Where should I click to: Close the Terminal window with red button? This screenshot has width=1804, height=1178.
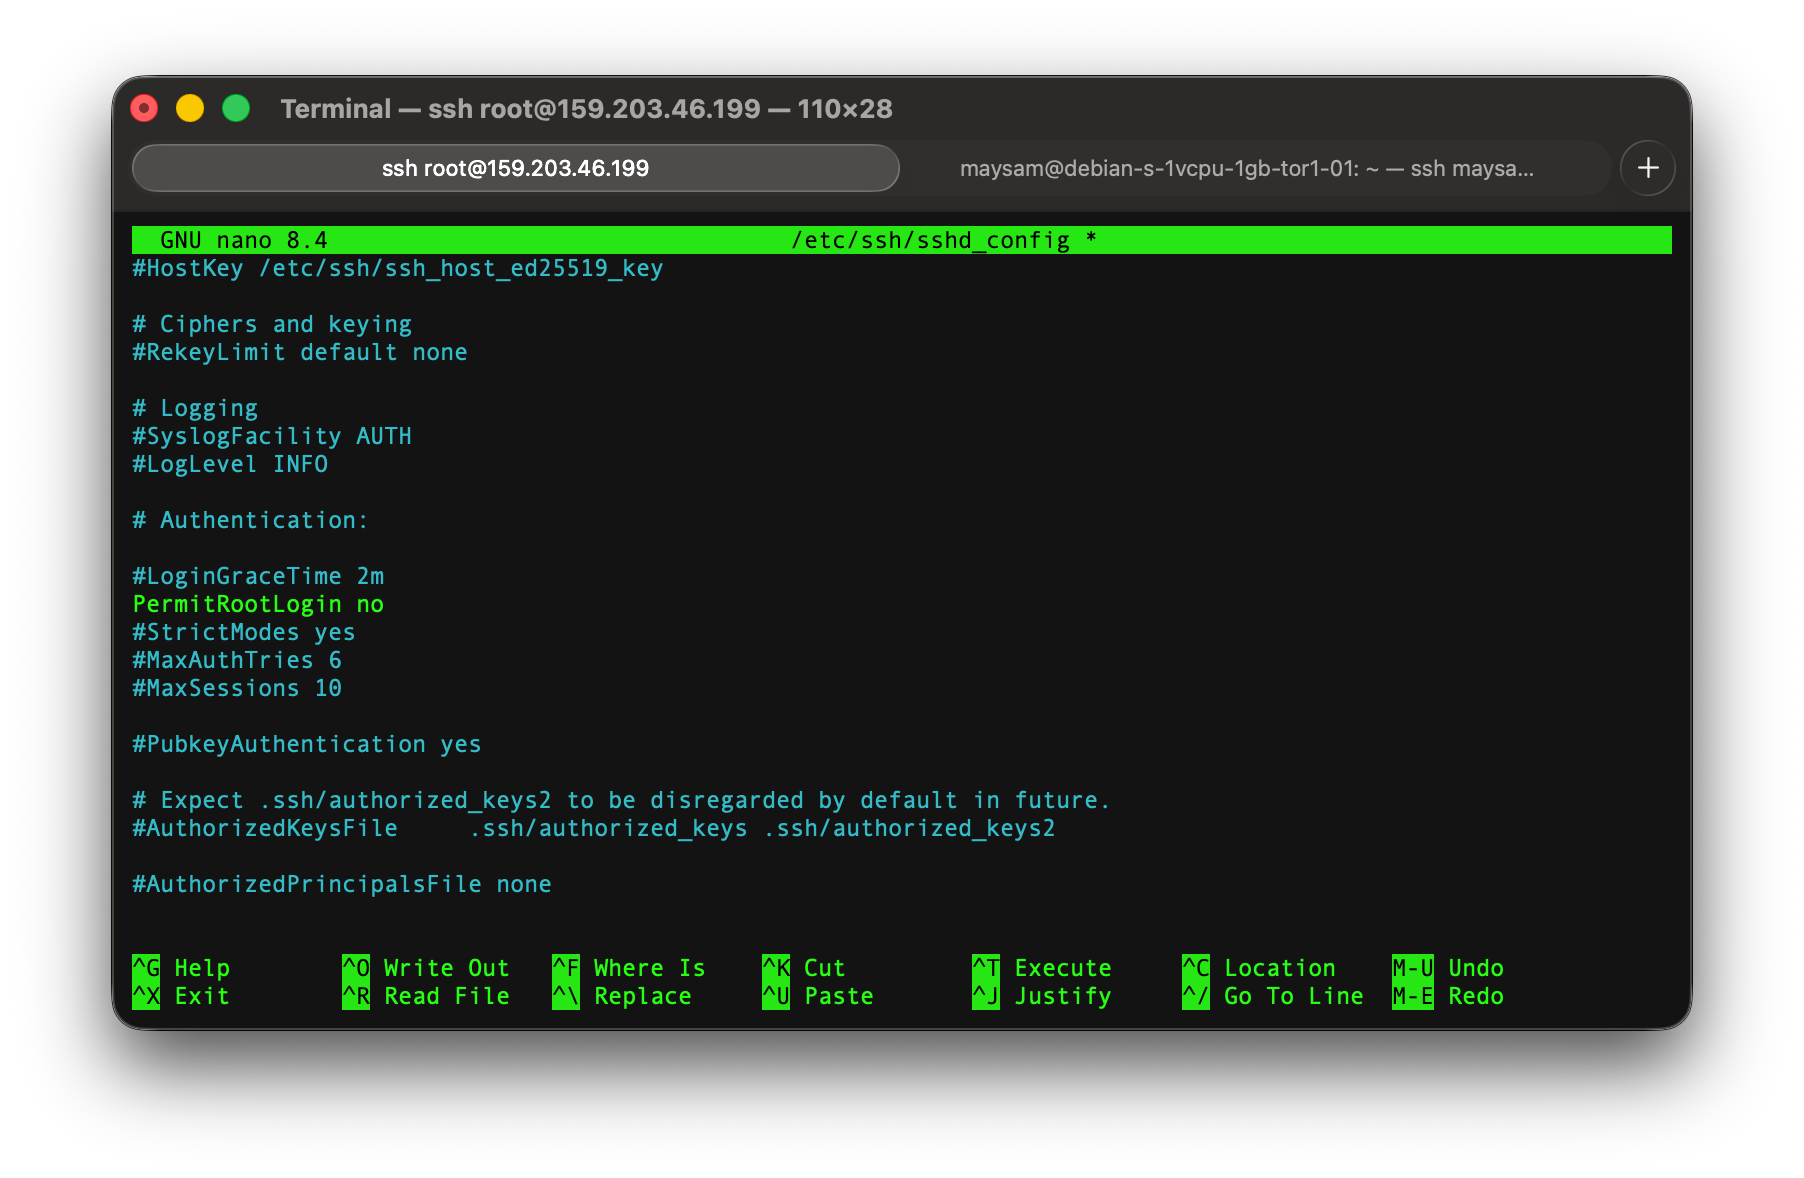[145, 108]
